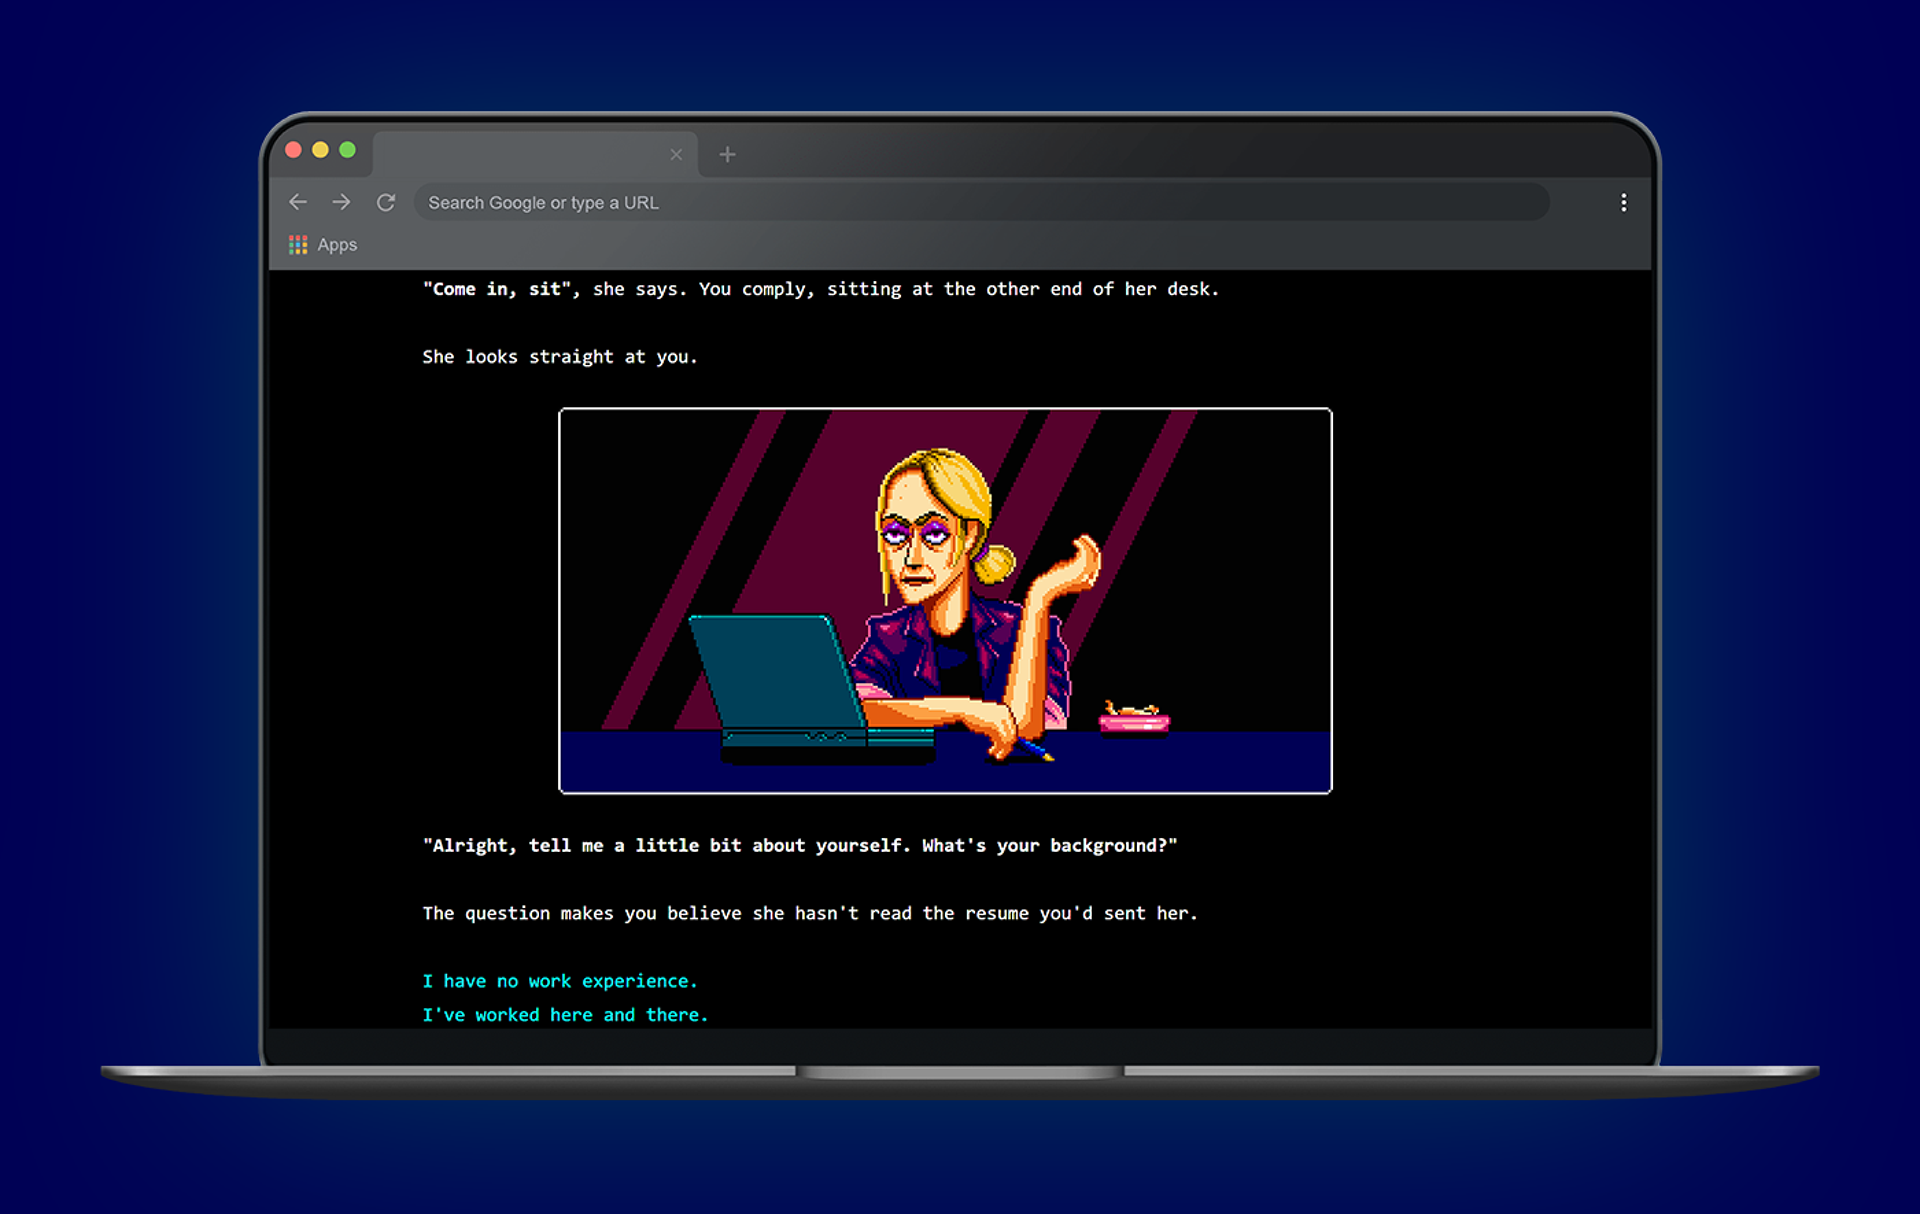1920x1214 pixels.
Task: Click the Apps grid icon
Action: [298, 245]
